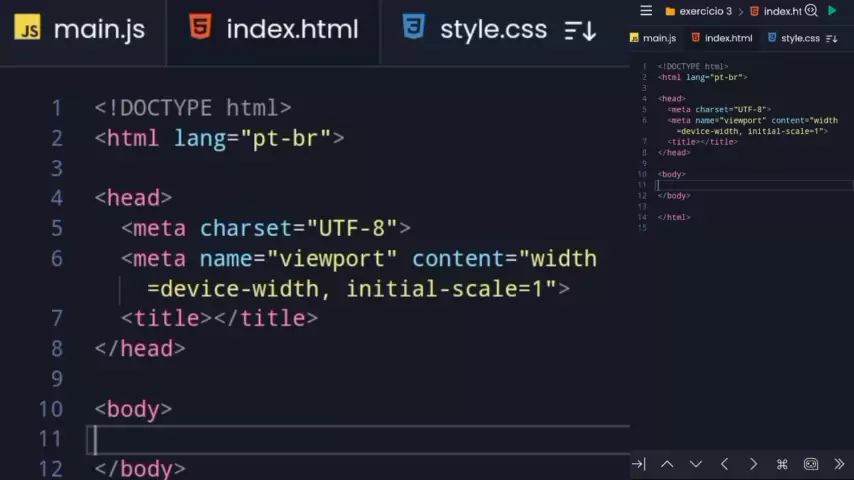854x480 pixels.
Task: Select style.css tab in small editor
Action: click(793, 38)
